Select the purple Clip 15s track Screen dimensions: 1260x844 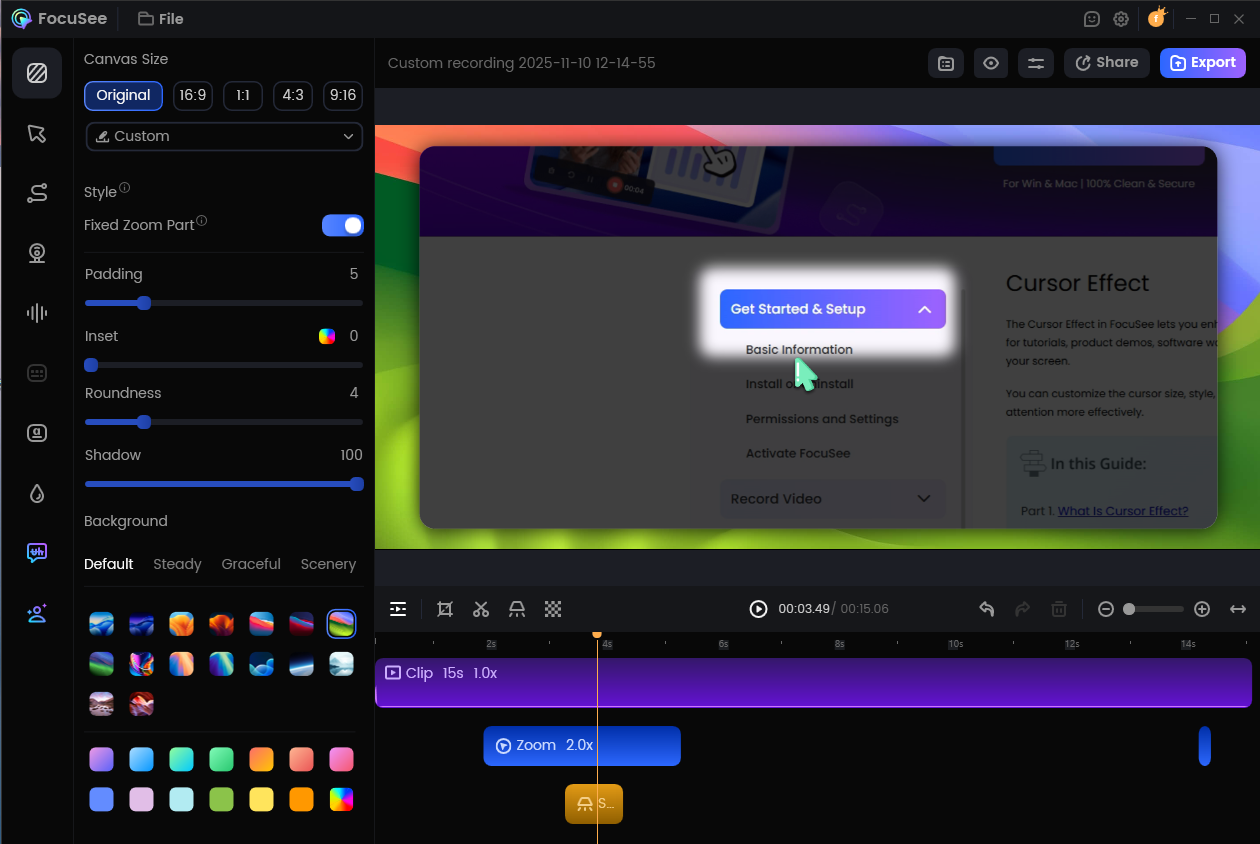click(x=813, y=682)
